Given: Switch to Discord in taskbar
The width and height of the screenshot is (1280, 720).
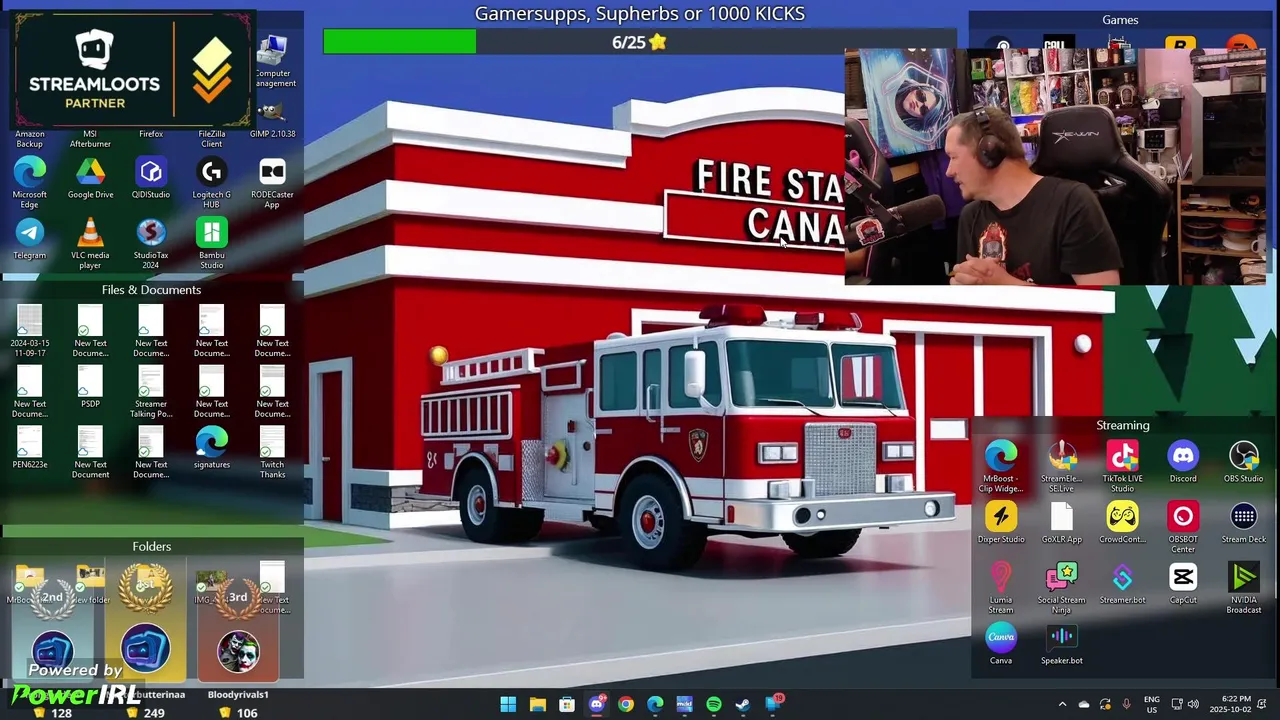Looking at the screenshot, I should coord(597,704).
